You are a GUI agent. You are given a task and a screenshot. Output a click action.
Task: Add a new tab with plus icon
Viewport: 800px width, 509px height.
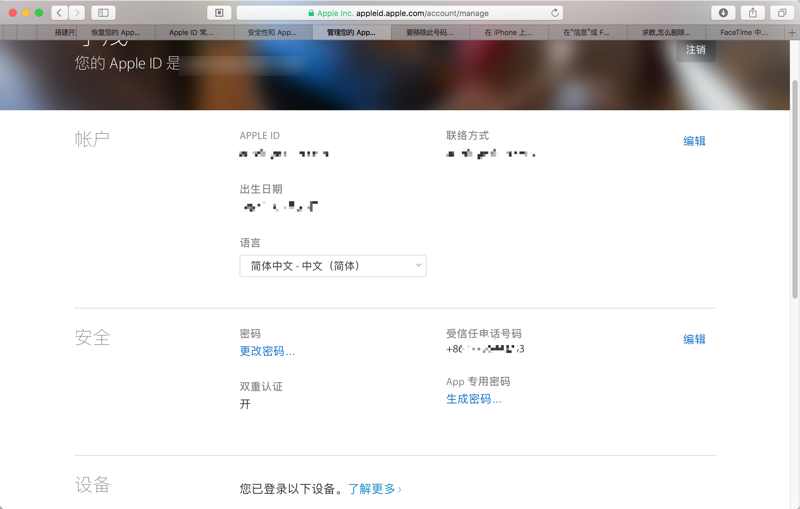(x=792, y=33)
